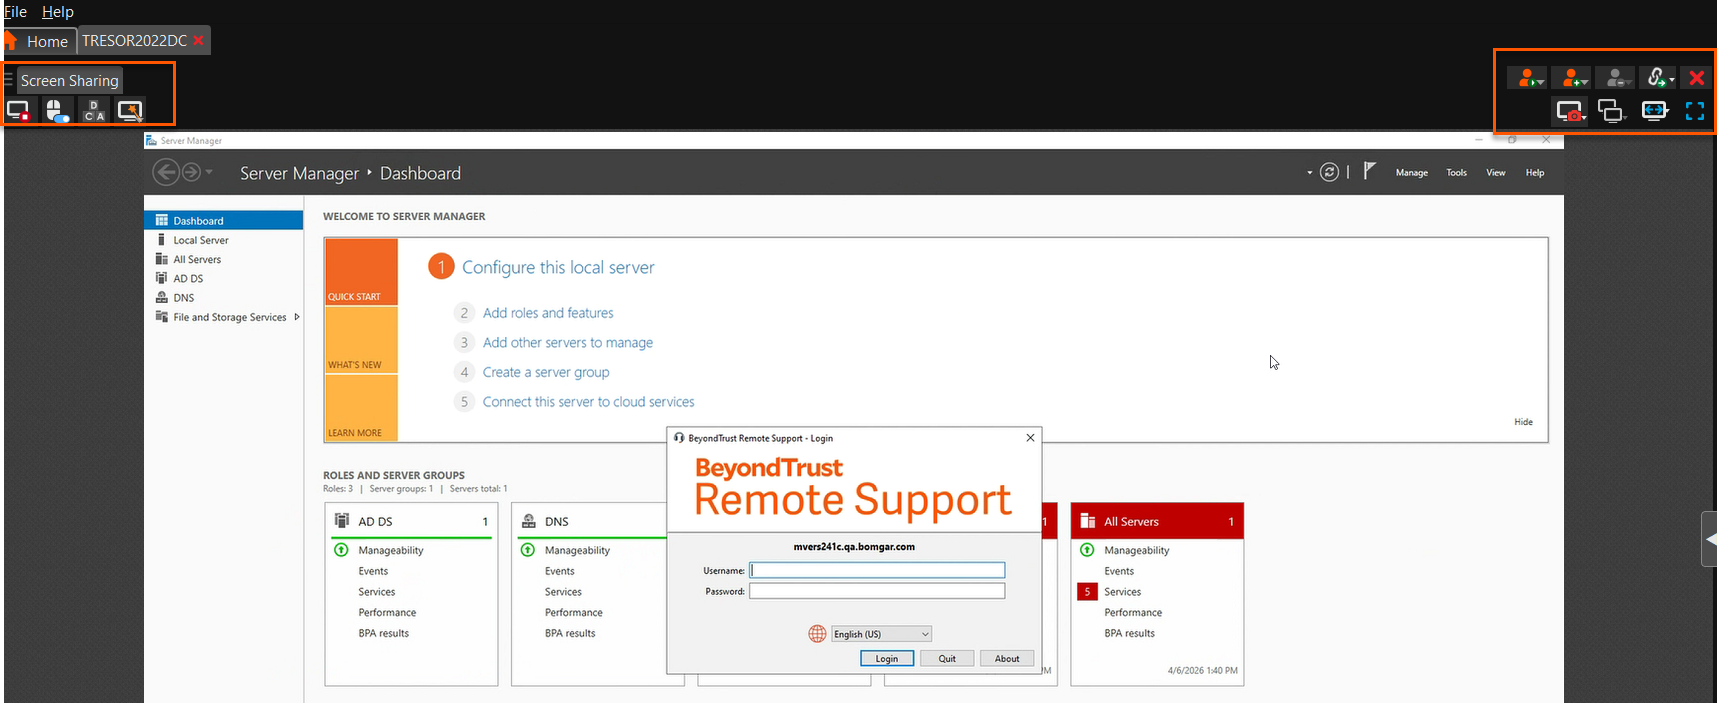The image size is (1717, 703).
Task: Select Dashboard in the Server Manager sidebar
Action: pyautogui.click(x=224, y=221)
